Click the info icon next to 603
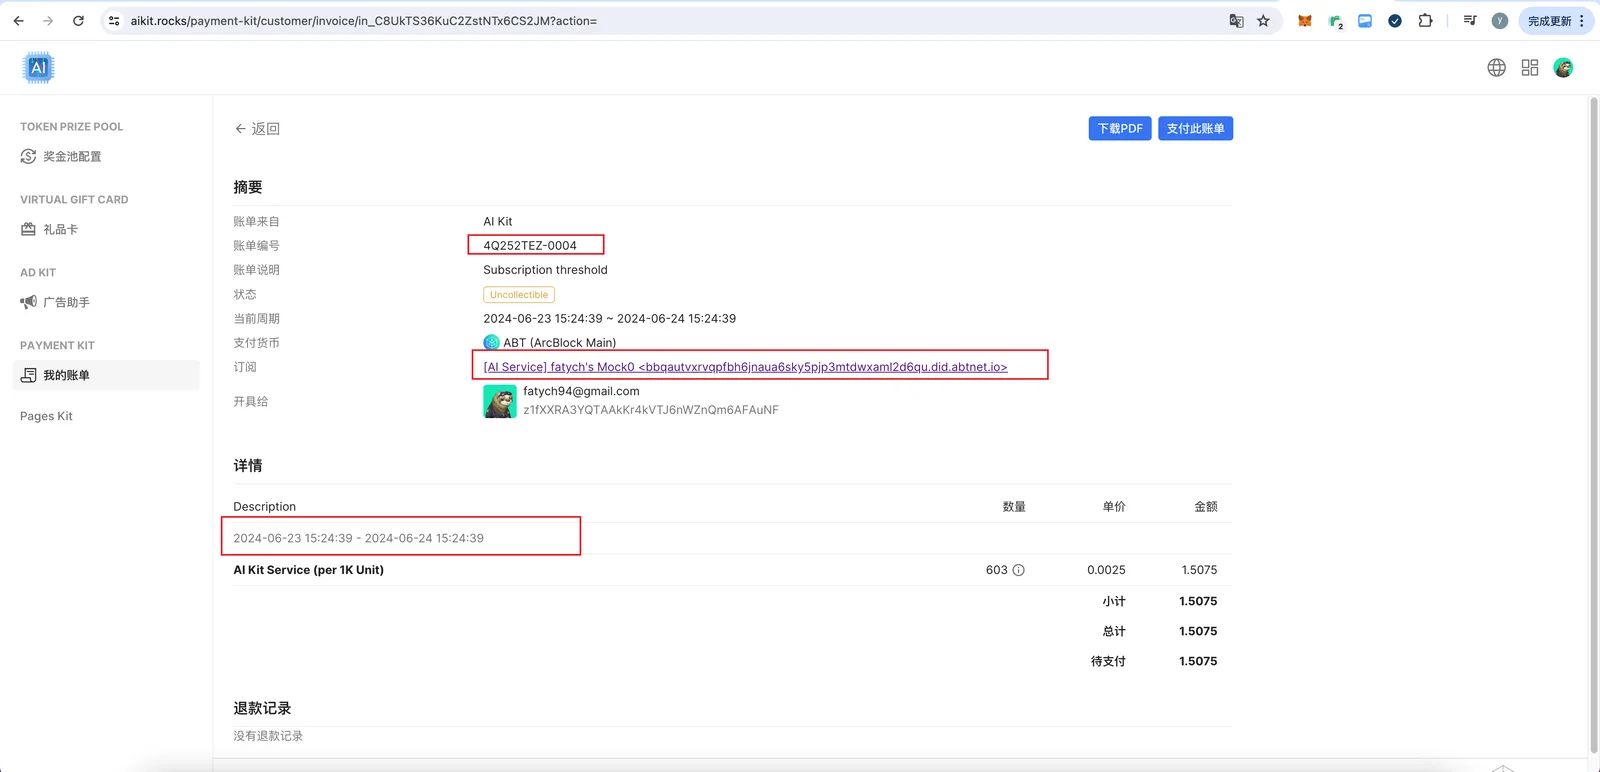The height and width of the screenshot is (772, 1600). 1019,570
